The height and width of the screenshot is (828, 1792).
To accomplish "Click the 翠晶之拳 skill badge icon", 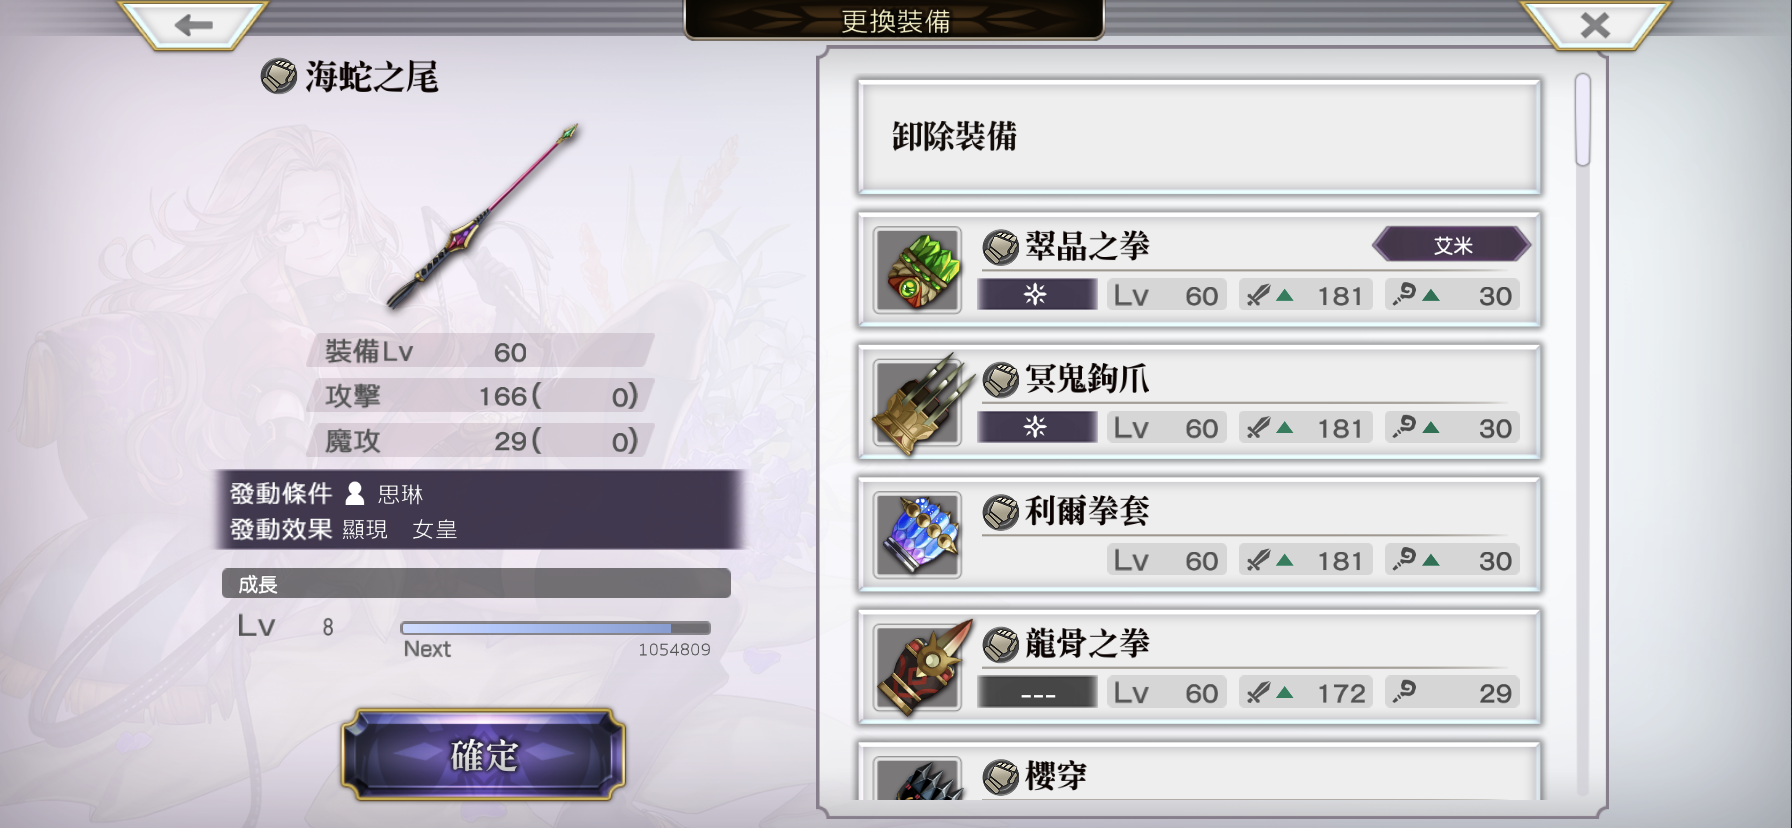I will 1037,294.
